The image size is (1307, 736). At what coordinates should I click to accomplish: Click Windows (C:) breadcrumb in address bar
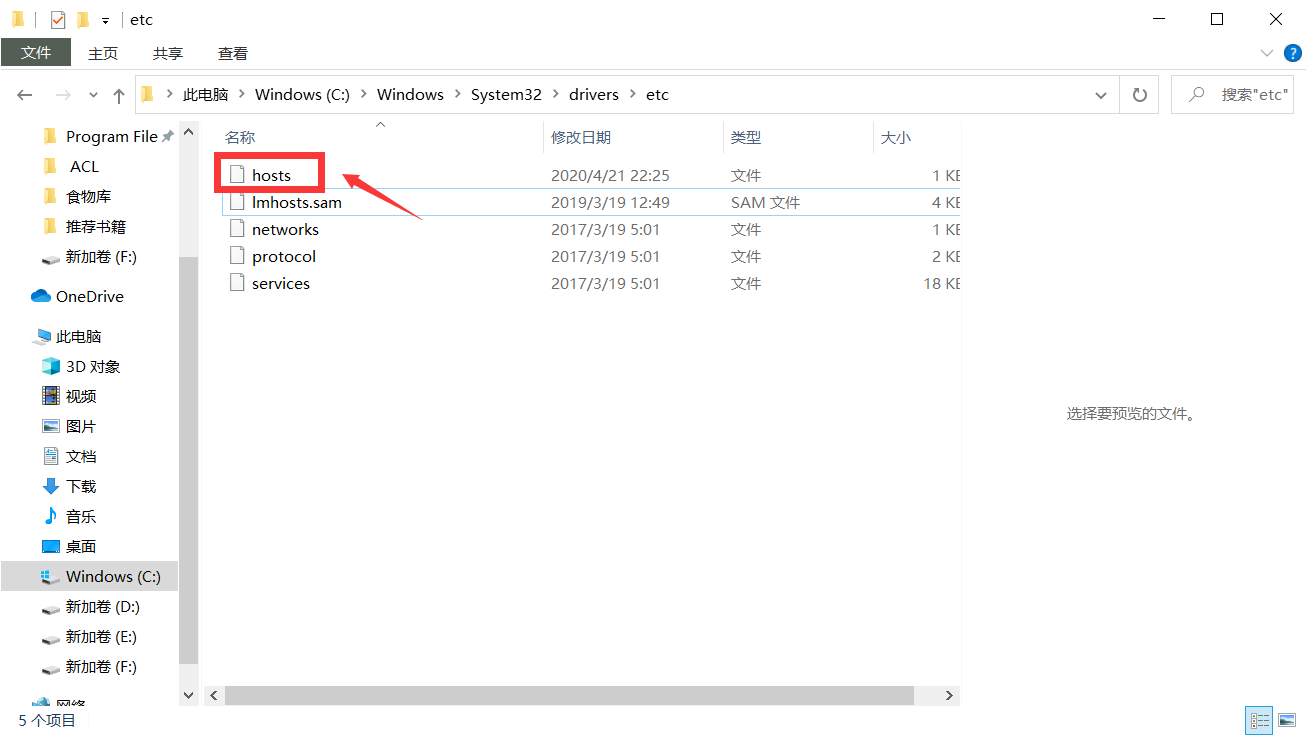[x=302, y=94]
